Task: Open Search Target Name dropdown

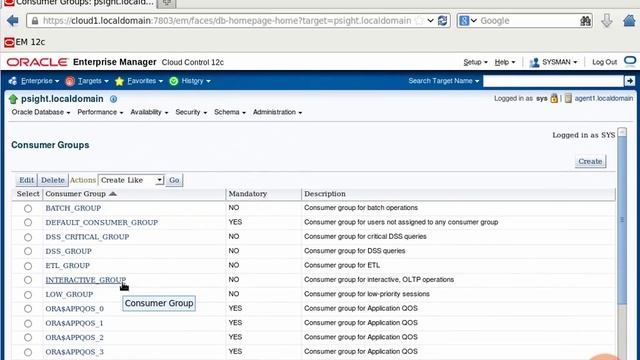Action: [x=444, y=81]
